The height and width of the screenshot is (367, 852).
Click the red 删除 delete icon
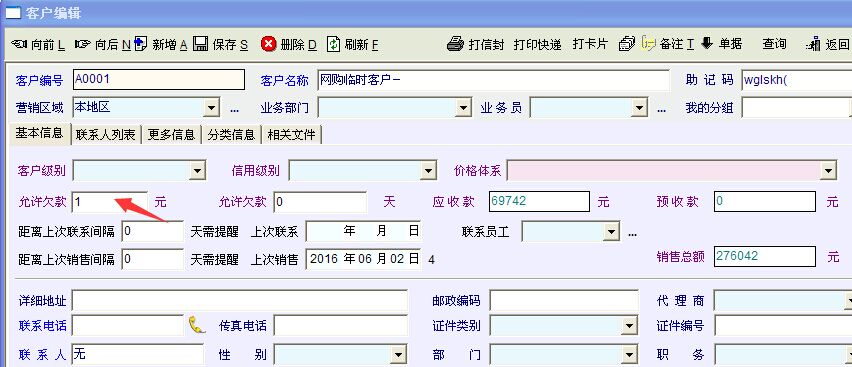point(268,44)
